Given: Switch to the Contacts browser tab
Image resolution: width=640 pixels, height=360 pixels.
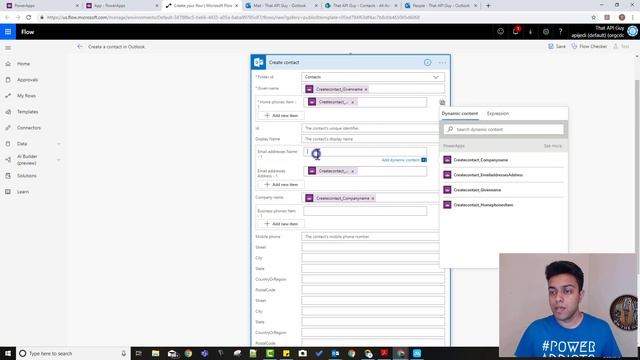Looking at the screenshot, I should pos(360,6).
